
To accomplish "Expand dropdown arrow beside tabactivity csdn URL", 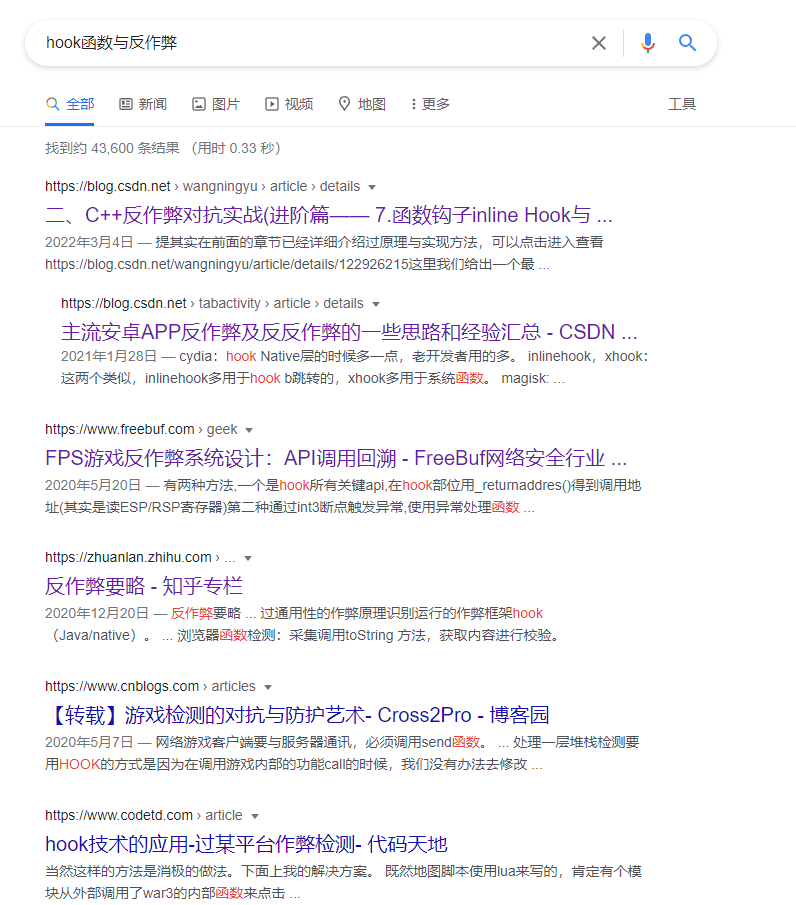I will (376, 304).
